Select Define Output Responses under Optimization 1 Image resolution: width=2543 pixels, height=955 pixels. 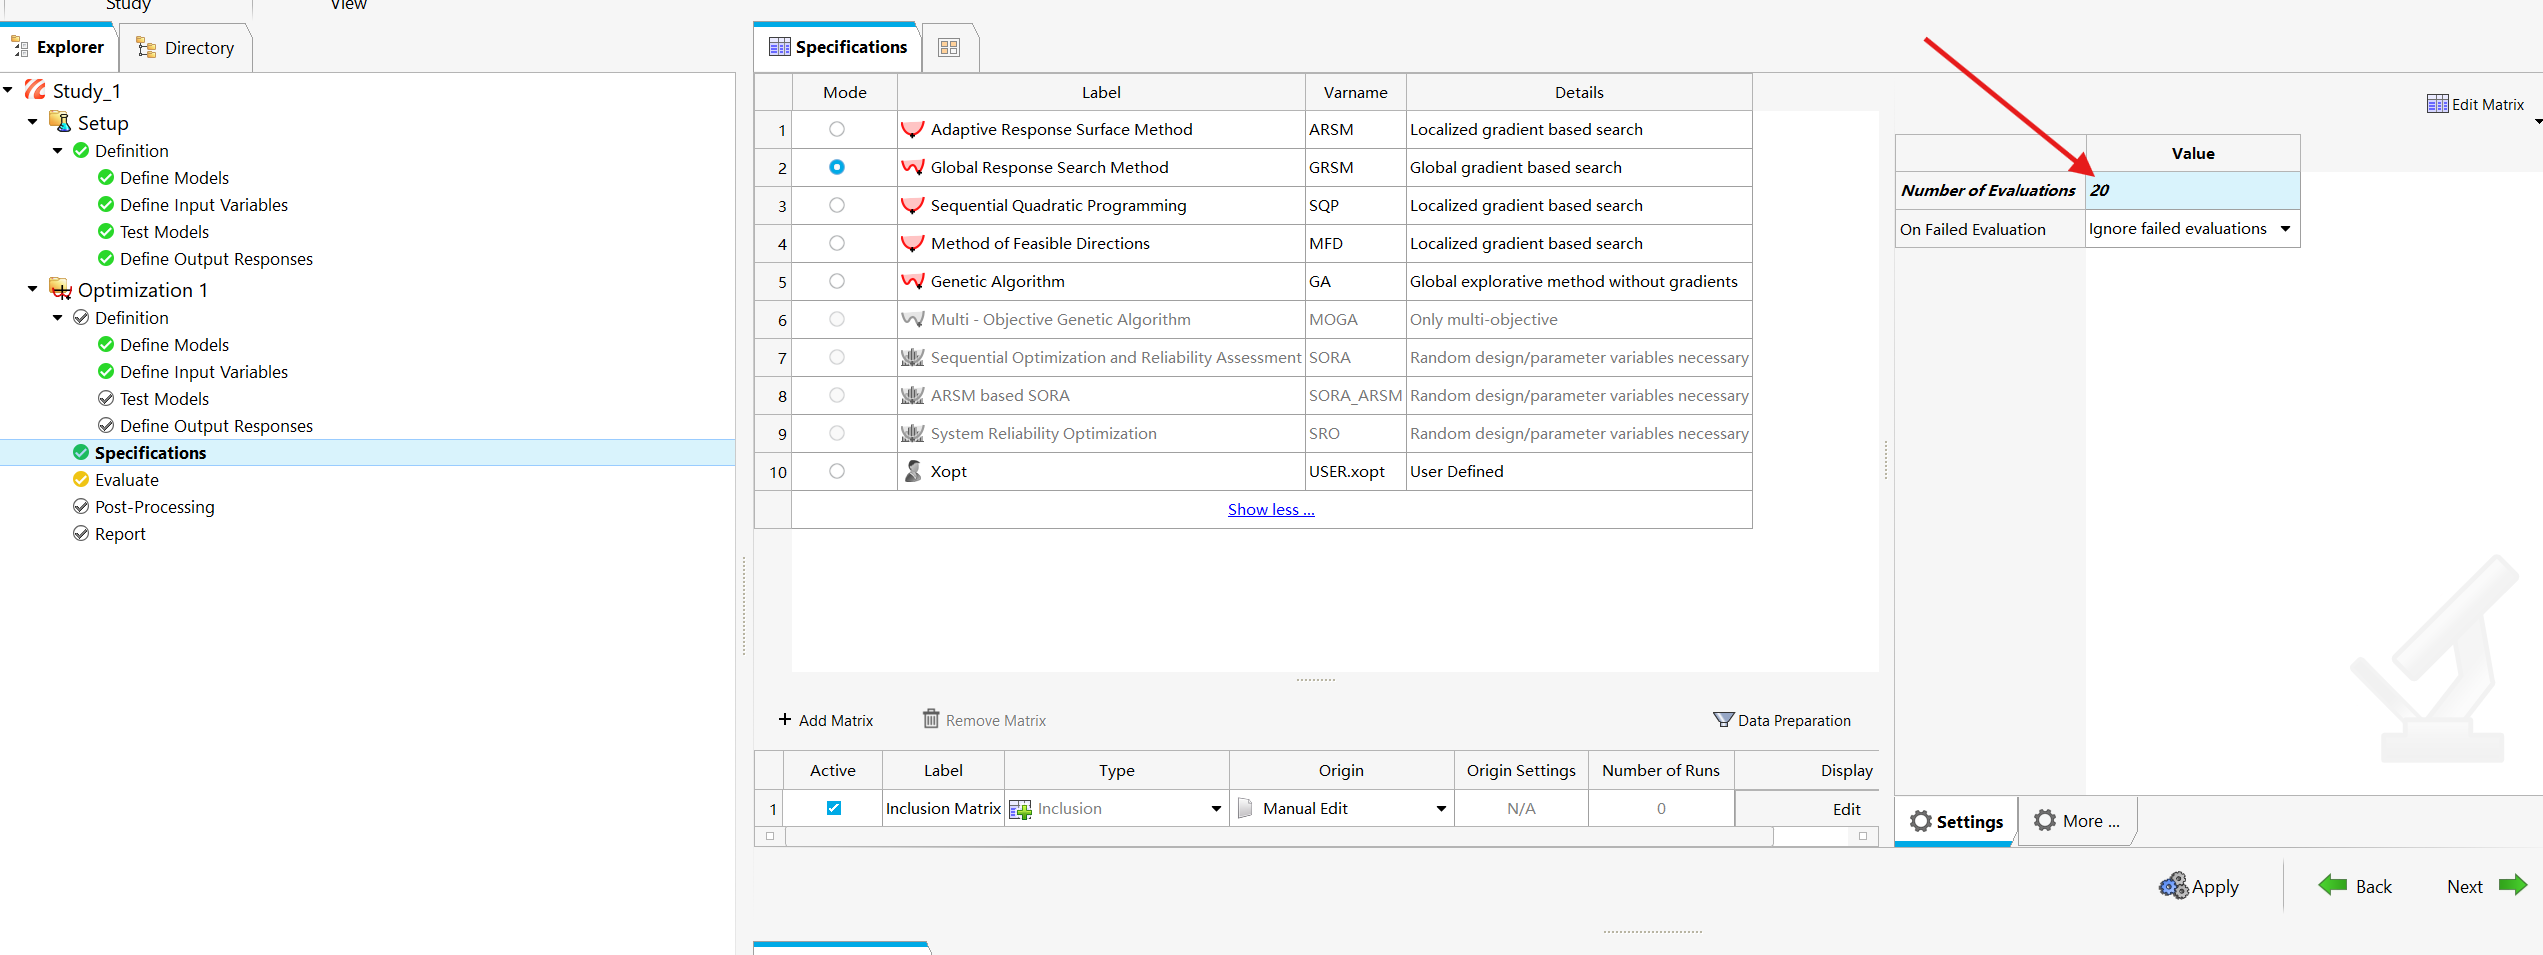click(216, 425)
